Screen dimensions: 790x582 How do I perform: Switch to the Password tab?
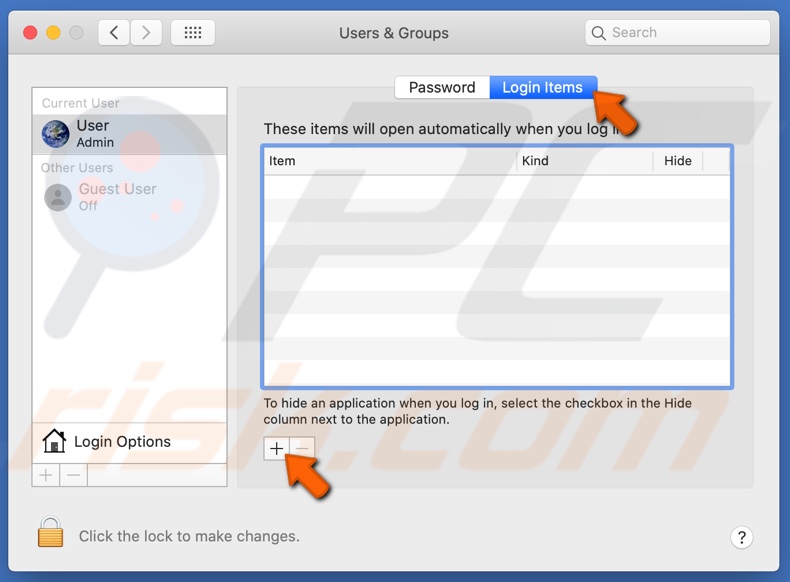click(x=442, y=87)
